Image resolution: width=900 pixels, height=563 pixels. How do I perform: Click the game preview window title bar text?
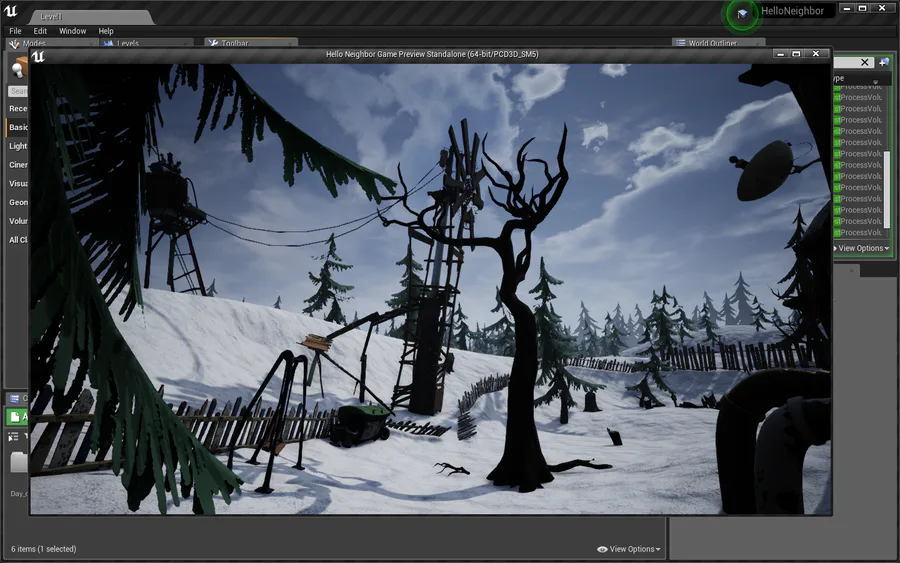(432, 55)
